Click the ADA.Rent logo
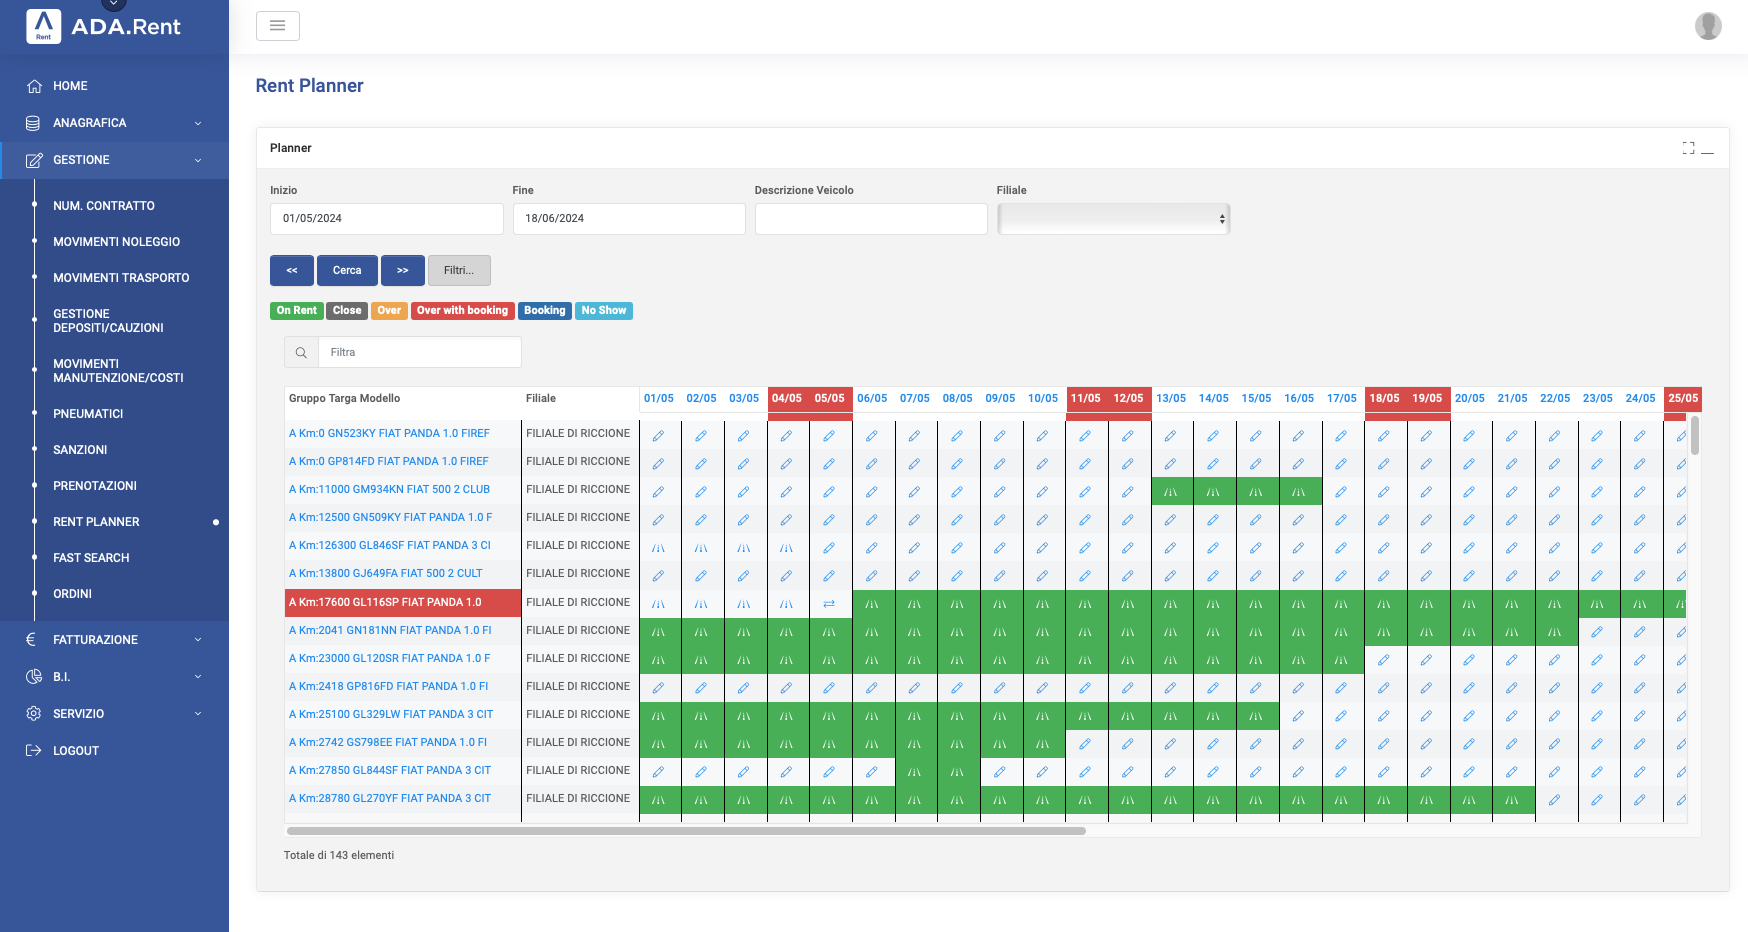 104,26
